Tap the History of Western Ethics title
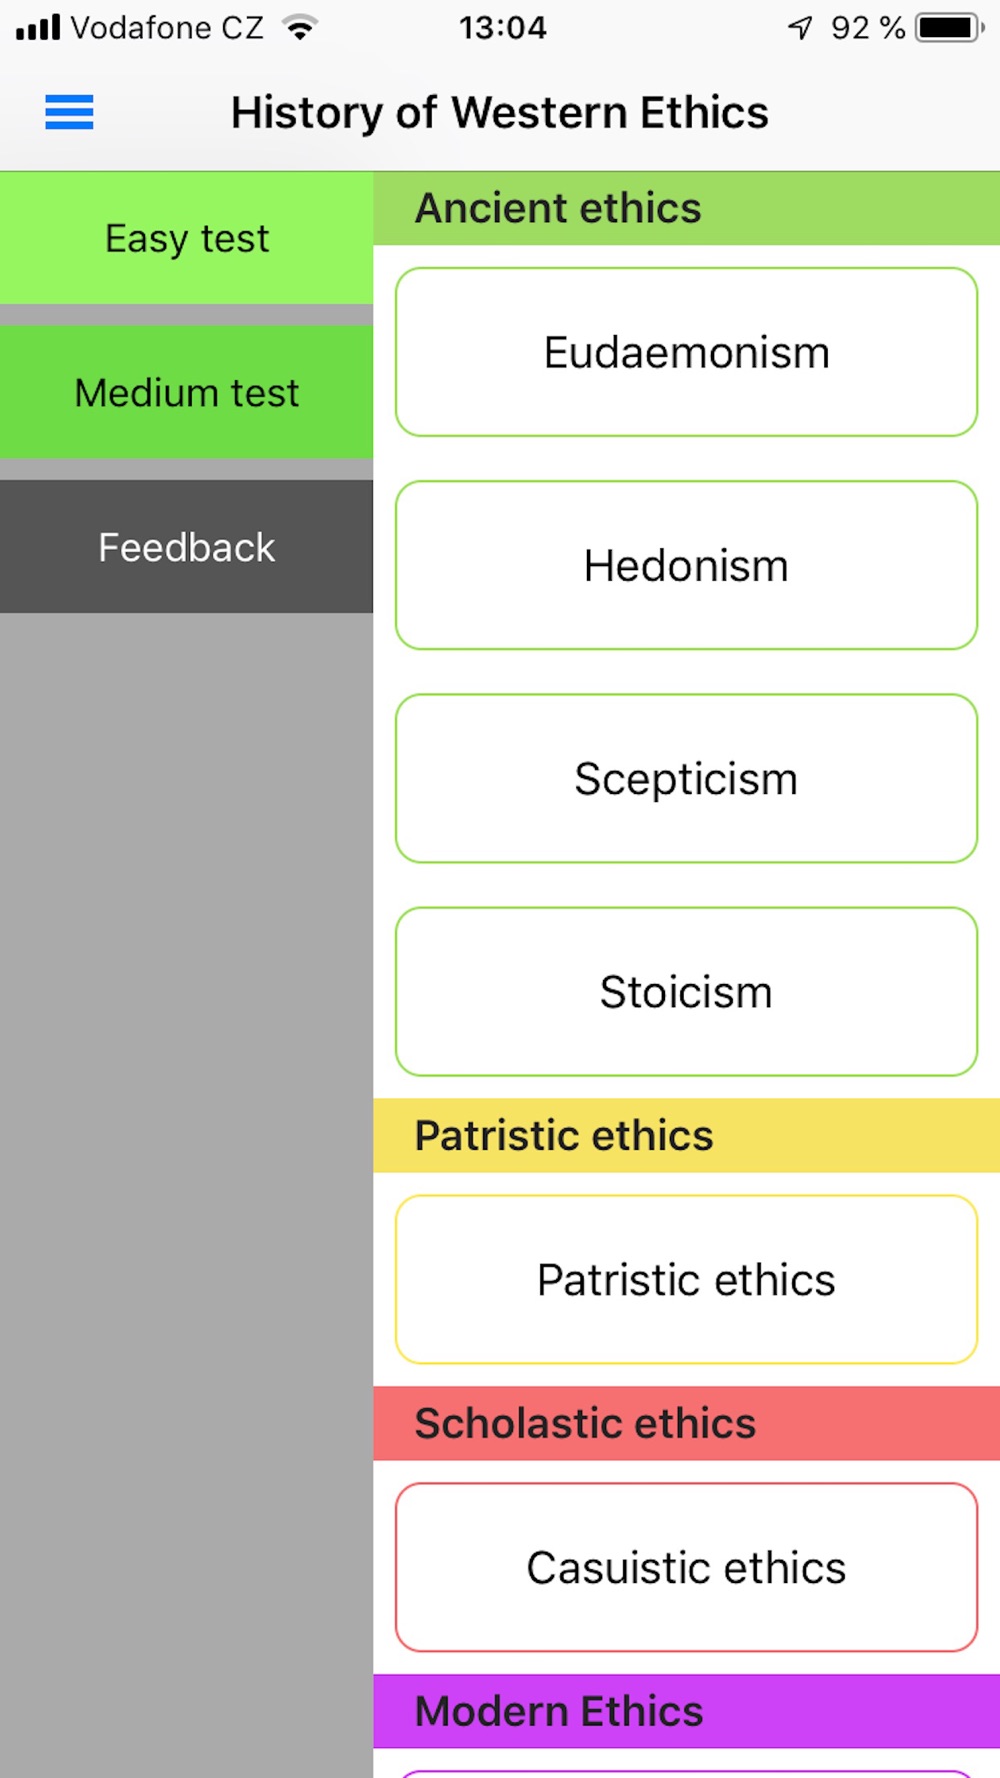 (499, 112)
